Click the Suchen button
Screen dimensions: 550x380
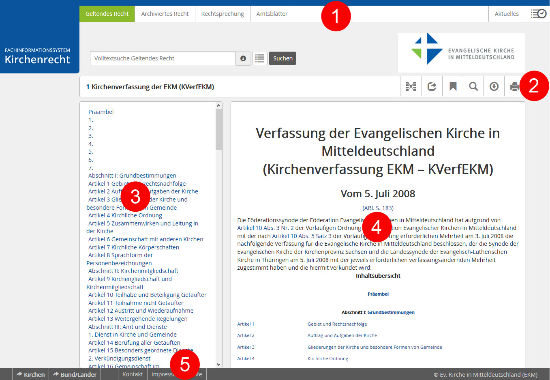coord(282,58)
